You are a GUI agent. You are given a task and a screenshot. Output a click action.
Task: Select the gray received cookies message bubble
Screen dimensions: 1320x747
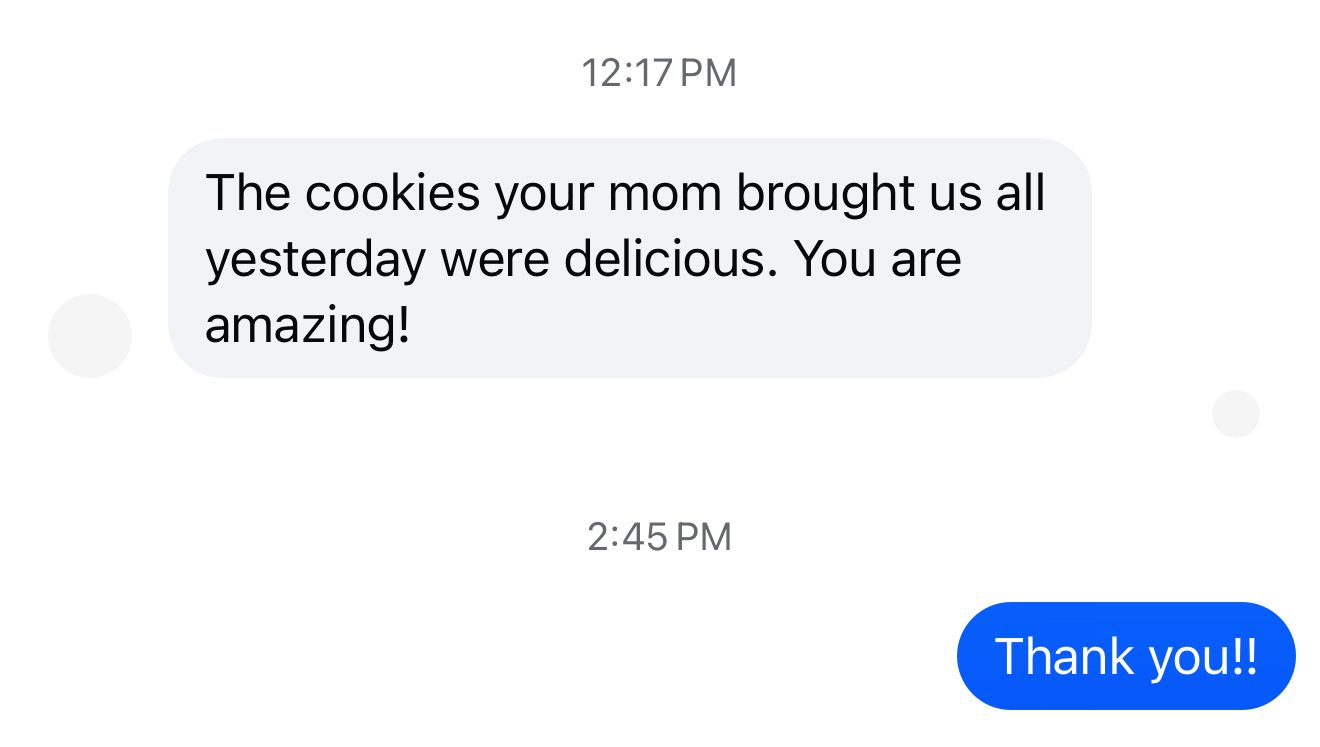tap(629, 258)
